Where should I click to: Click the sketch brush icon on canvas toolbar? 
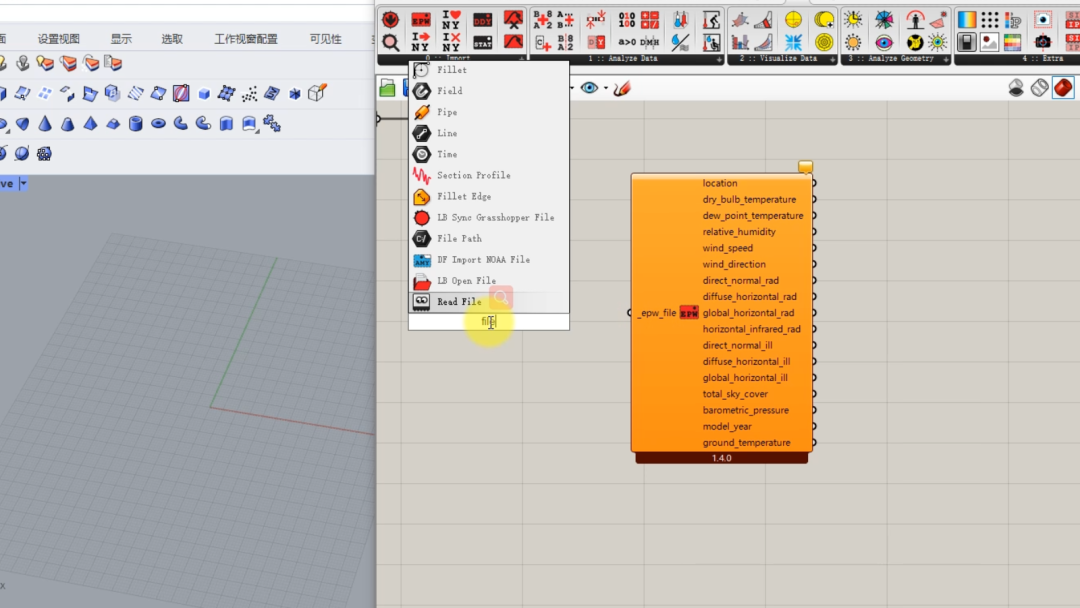tap(622, 88)
